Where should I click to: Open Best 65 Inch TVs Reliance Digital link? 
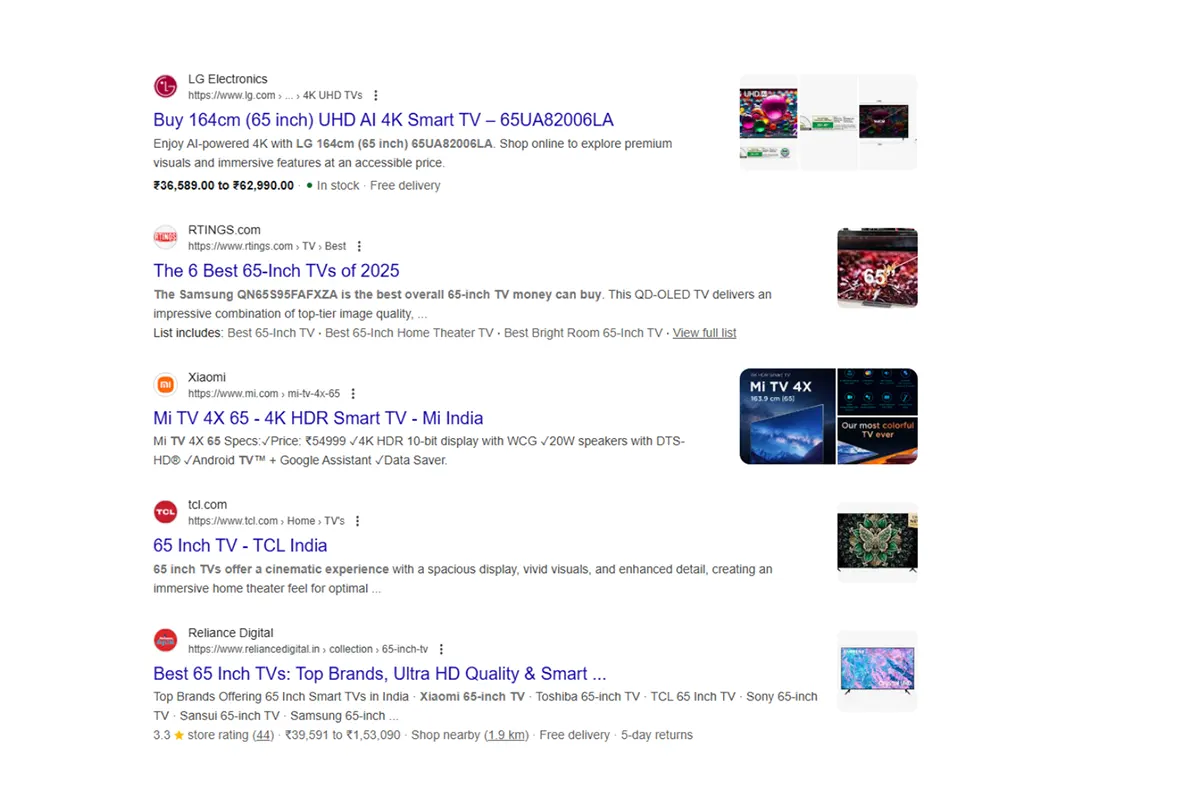click(x=379, y=674)
